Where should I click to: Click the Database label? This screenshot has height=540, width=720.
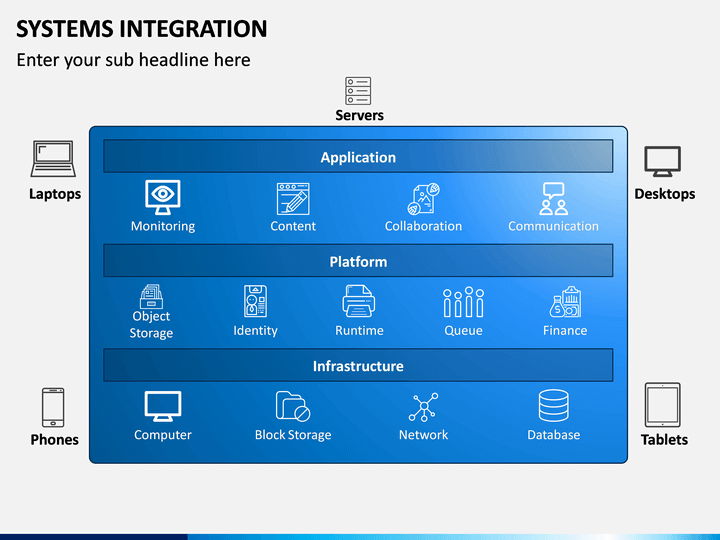click(553, 434)
